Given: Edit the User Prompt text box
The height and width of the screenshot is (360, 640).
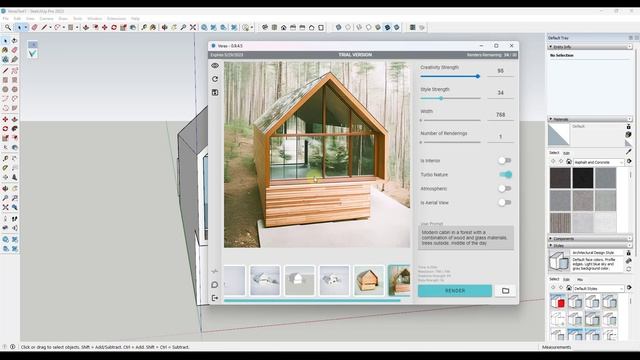Looking at the screenshot, I should (x=466, y=238).
